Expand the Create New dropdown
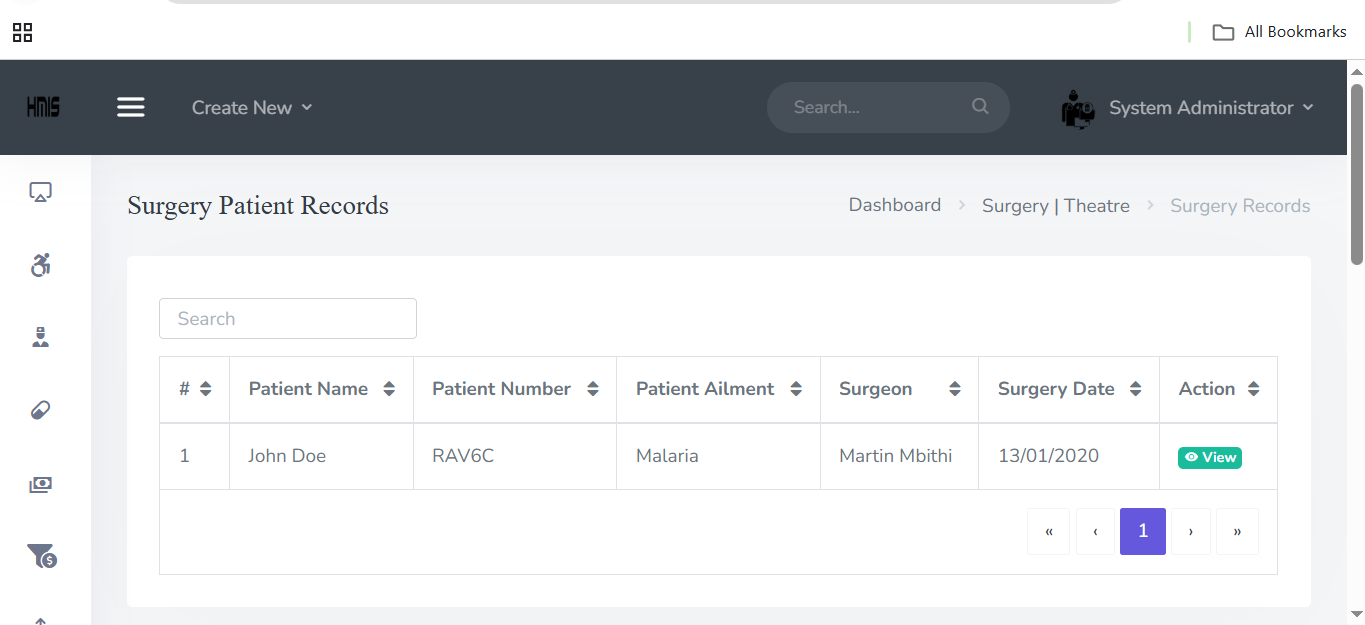The width and height of the screenshot is (1365, 625). point(251,107)
